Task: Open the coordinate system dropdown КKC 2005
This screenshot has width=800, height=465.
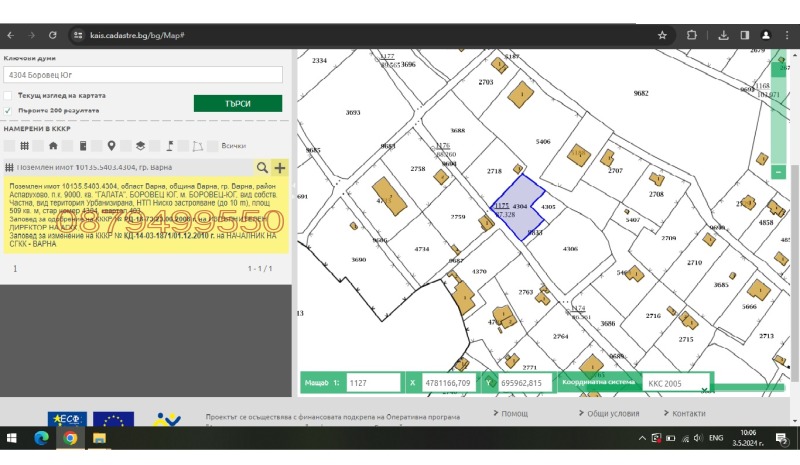Action: point(674,383)
